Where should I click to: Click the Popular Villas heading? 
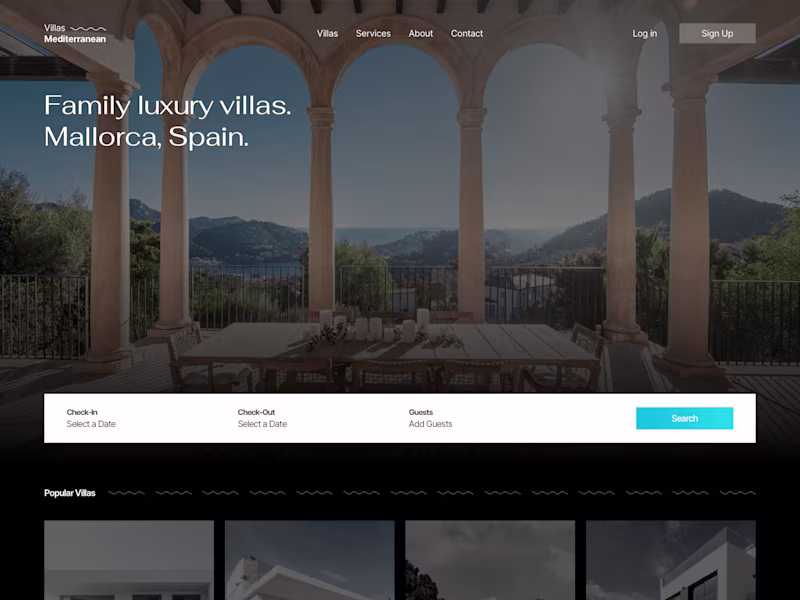coord(70,493)
